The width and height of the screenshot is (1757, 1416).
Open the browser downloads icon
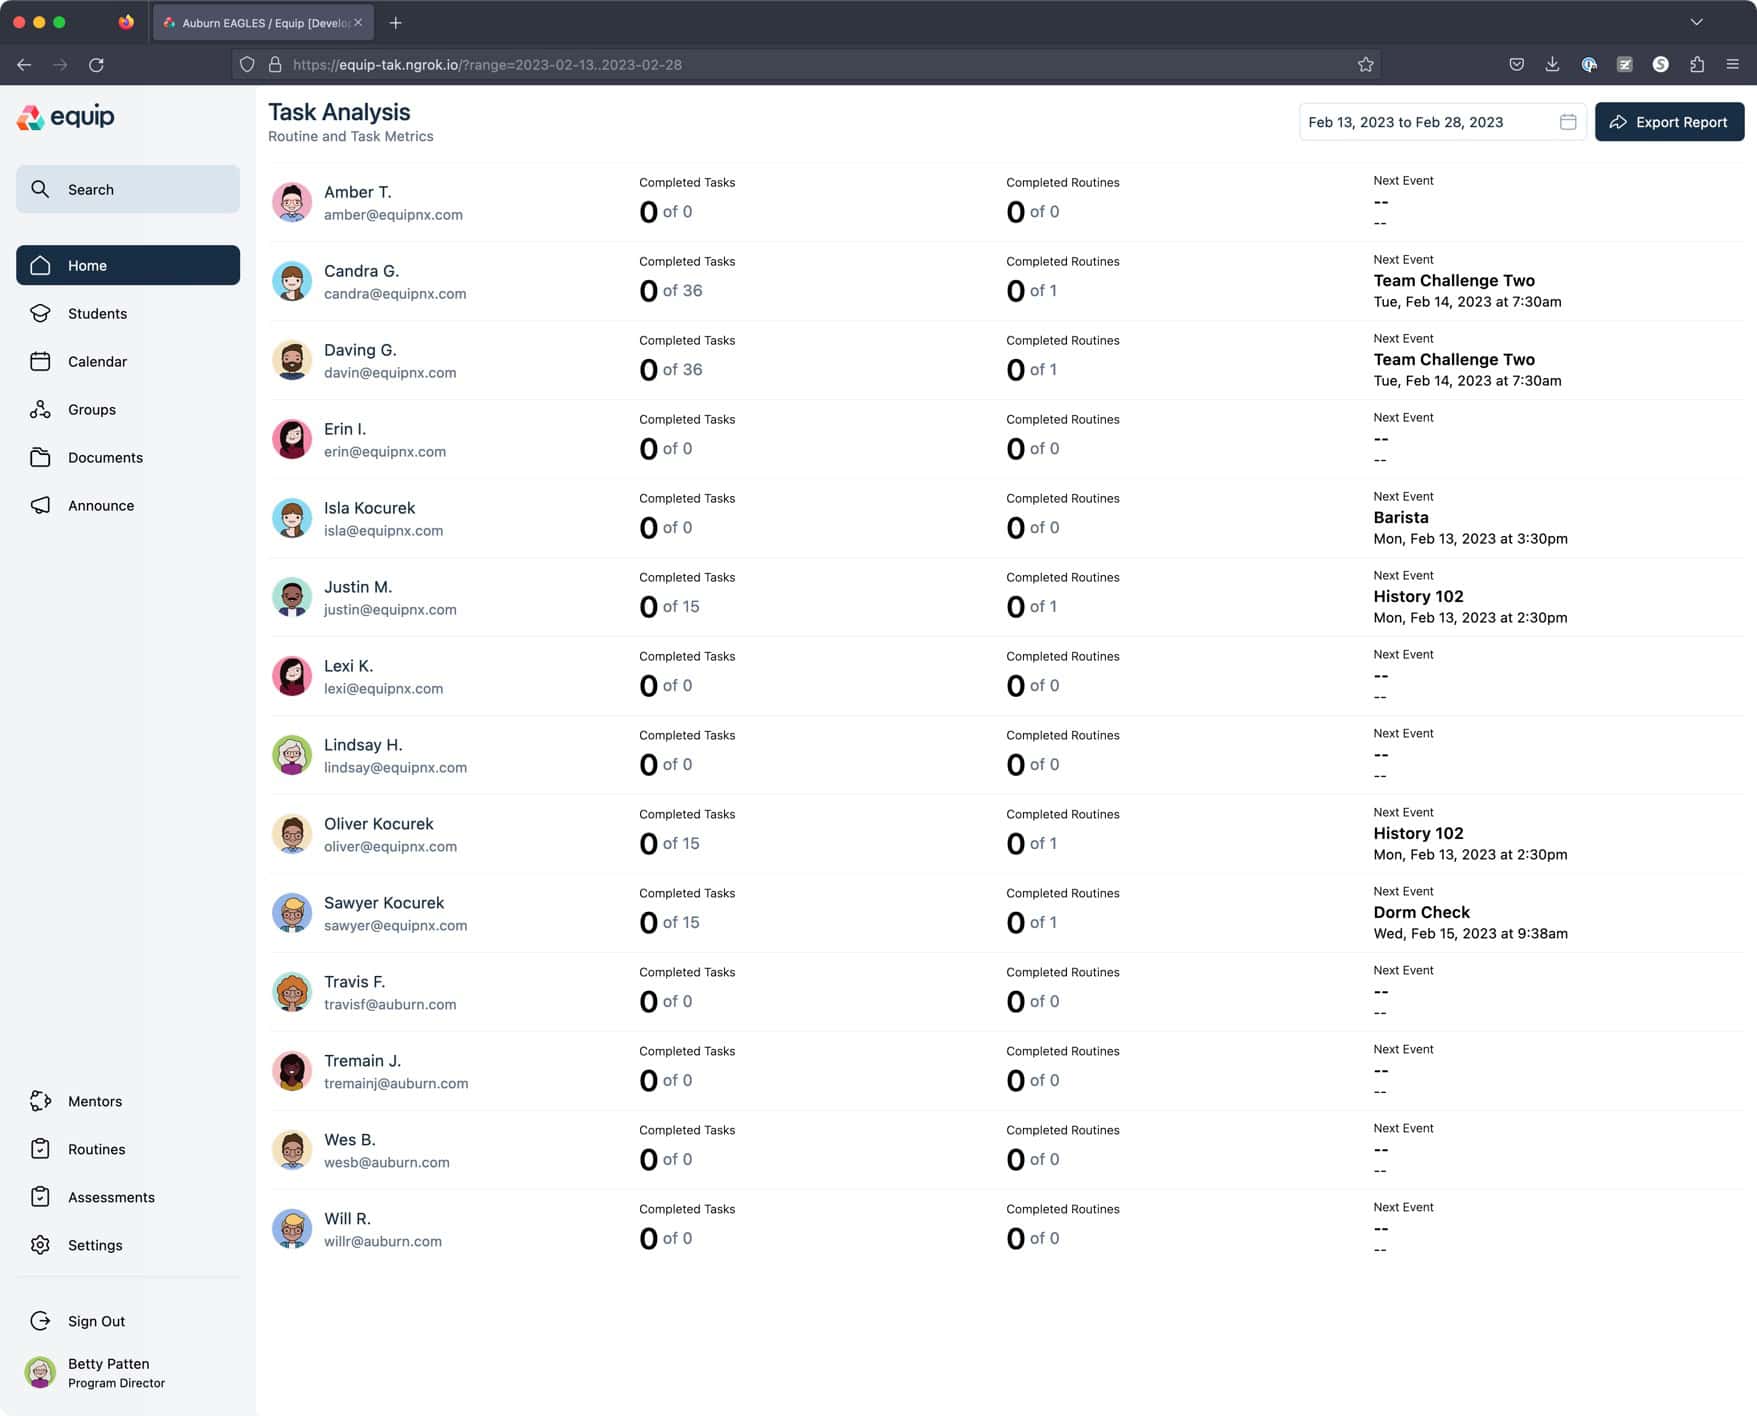pyautogui.click(x=1552, y=65)
